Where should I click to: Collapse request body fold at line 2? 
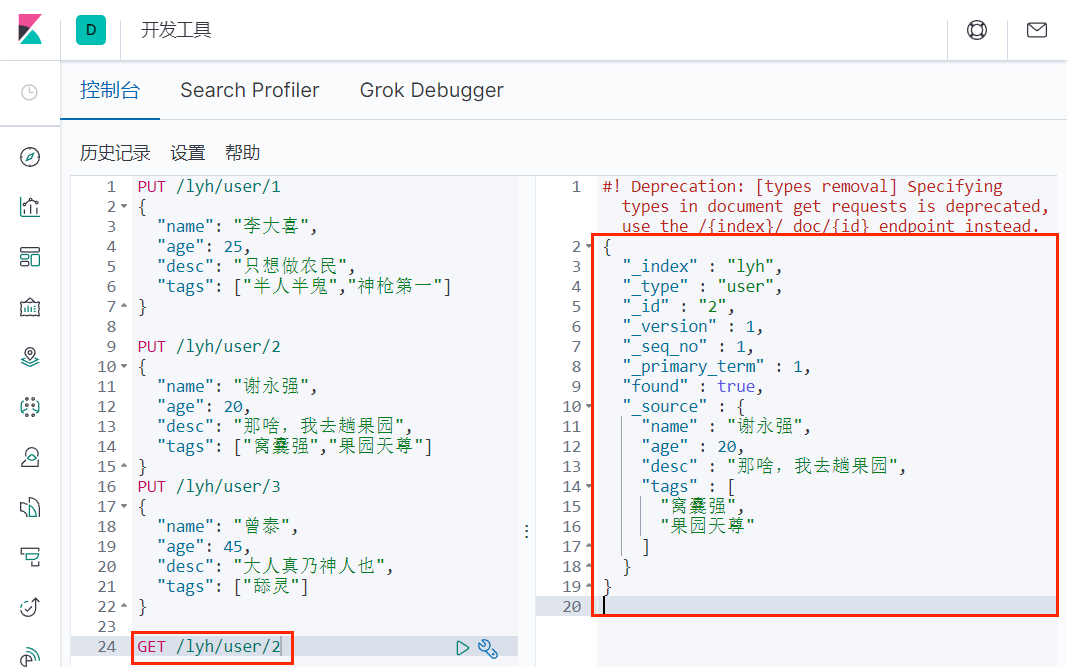pyautogui.click(x=124, y=206)
